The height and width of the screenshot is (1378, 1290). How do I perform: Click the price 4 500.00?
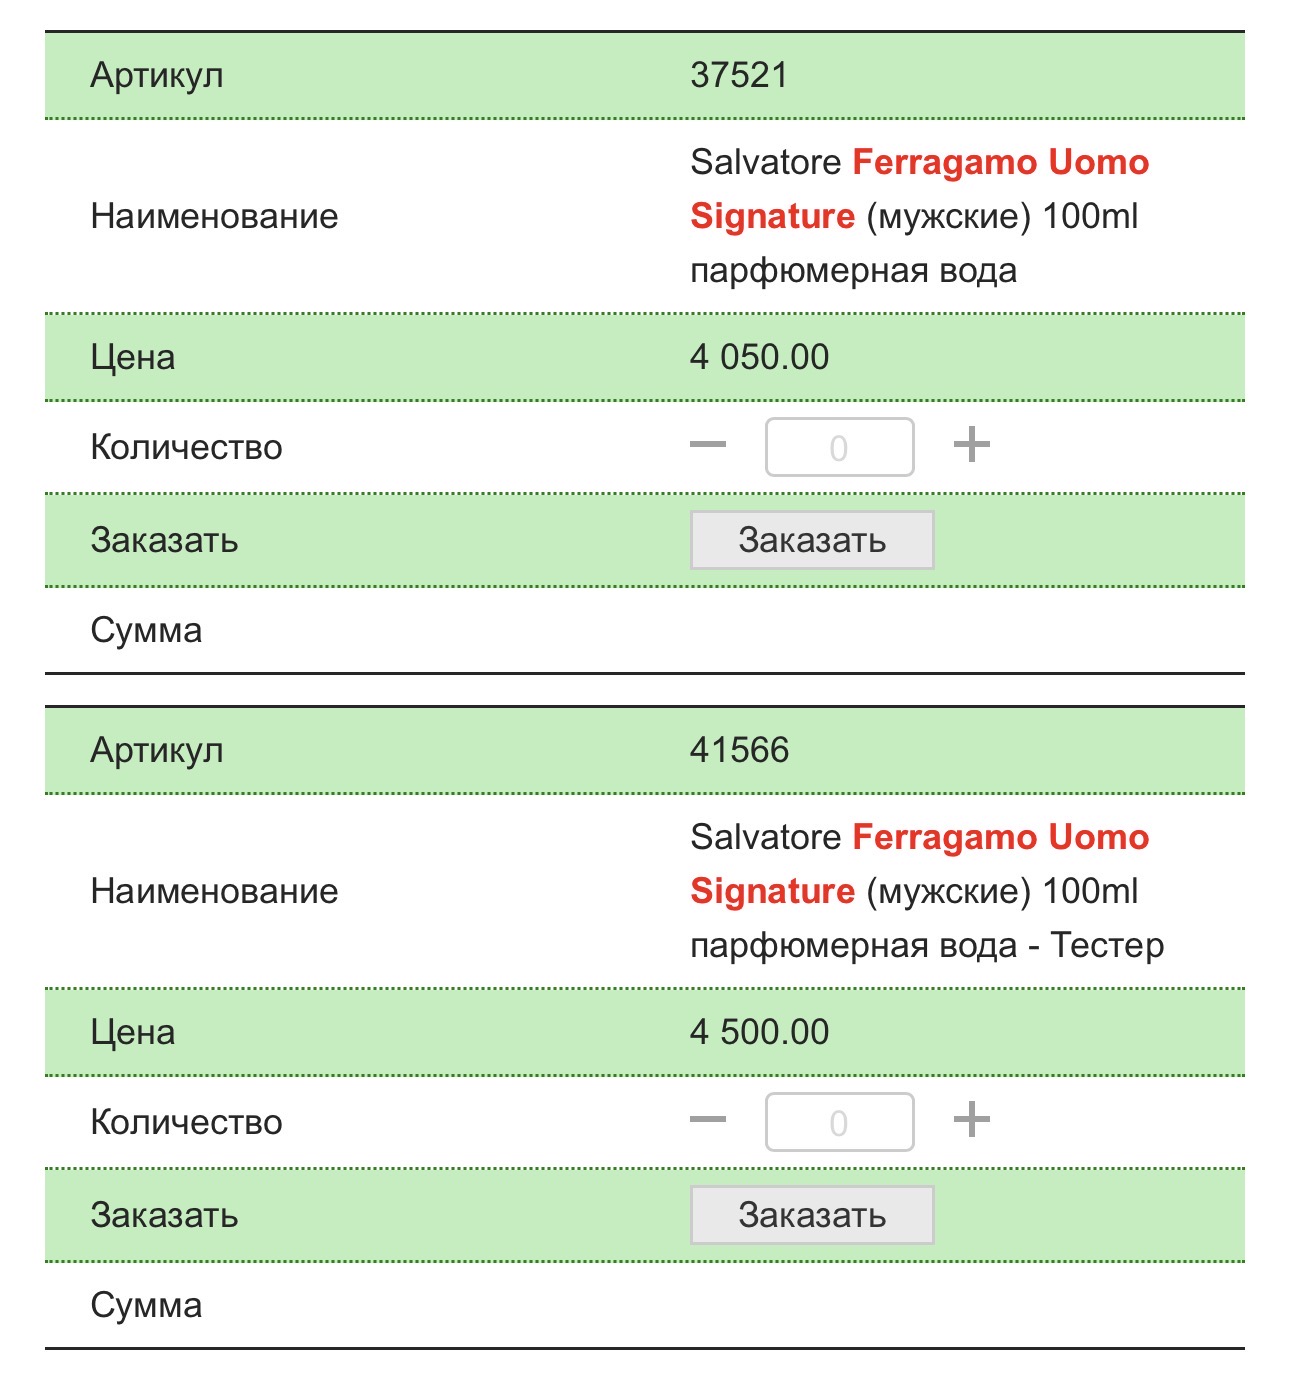tap(759, 1032)
